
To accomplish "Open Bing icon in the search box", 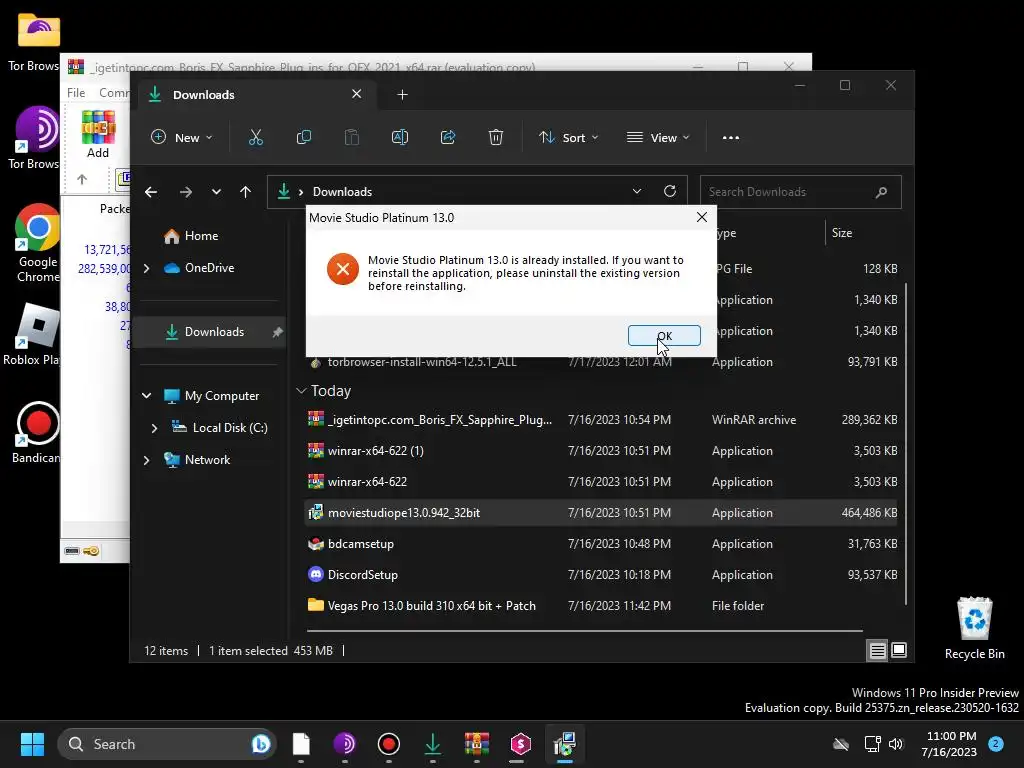I will click(x=261, y=744).
